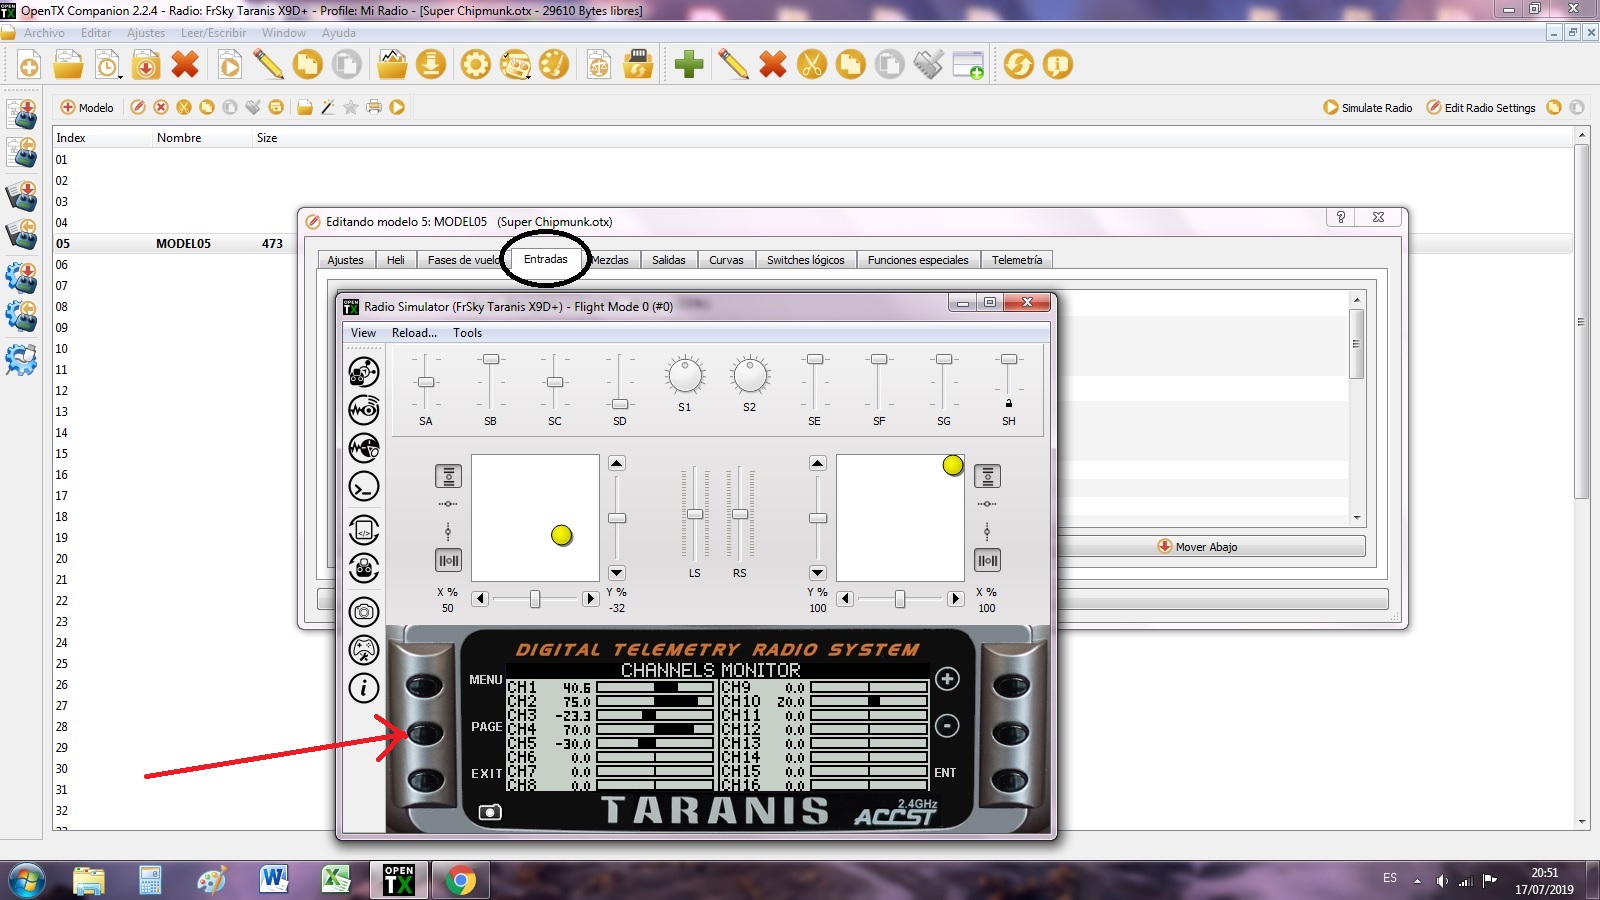Click the LS slider handle
Viewport: 1600px width, 900px height.
695,514
